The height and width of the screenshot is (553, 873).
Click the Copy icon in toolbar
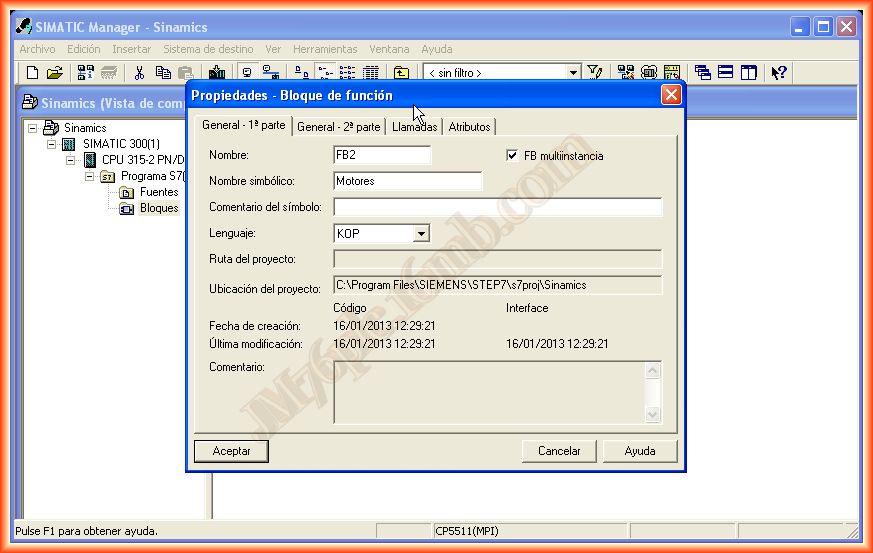162,72
